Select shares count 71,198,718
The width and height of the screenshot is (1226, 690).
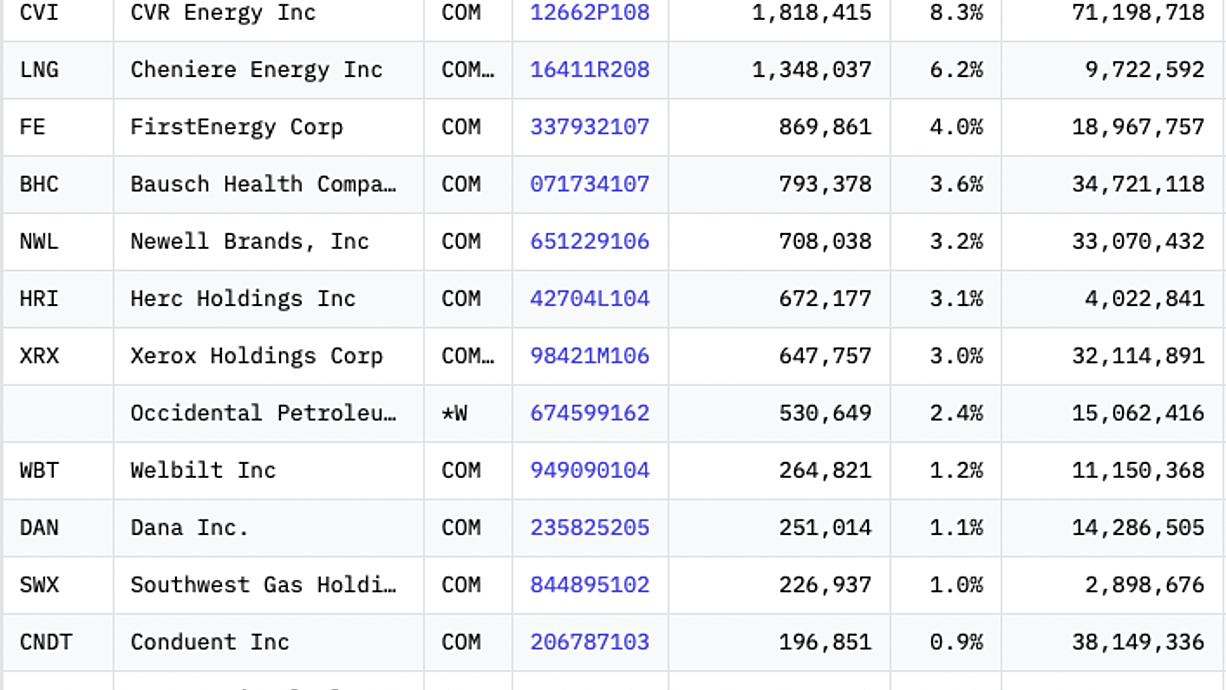[1138, 13]
